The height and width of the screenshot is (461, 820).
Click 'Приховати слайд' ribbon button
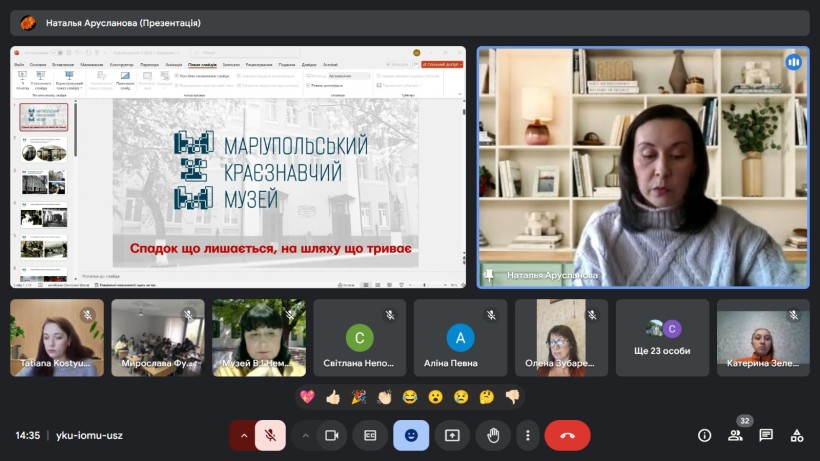125,80
